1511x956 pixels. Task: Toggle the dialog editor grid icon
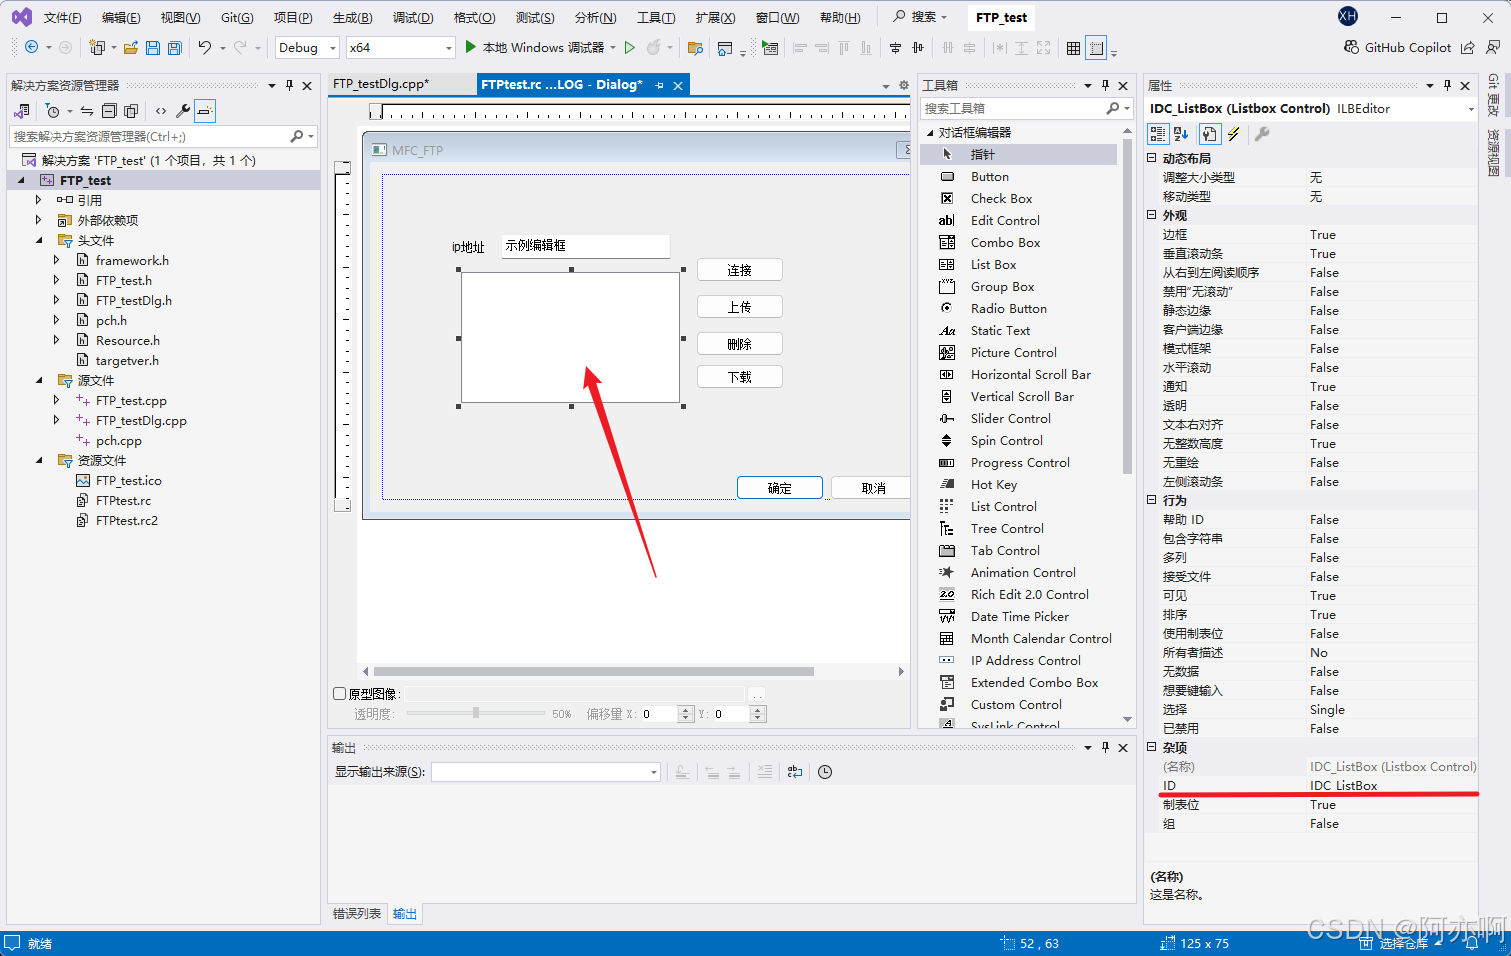[x=1073, y=48]
